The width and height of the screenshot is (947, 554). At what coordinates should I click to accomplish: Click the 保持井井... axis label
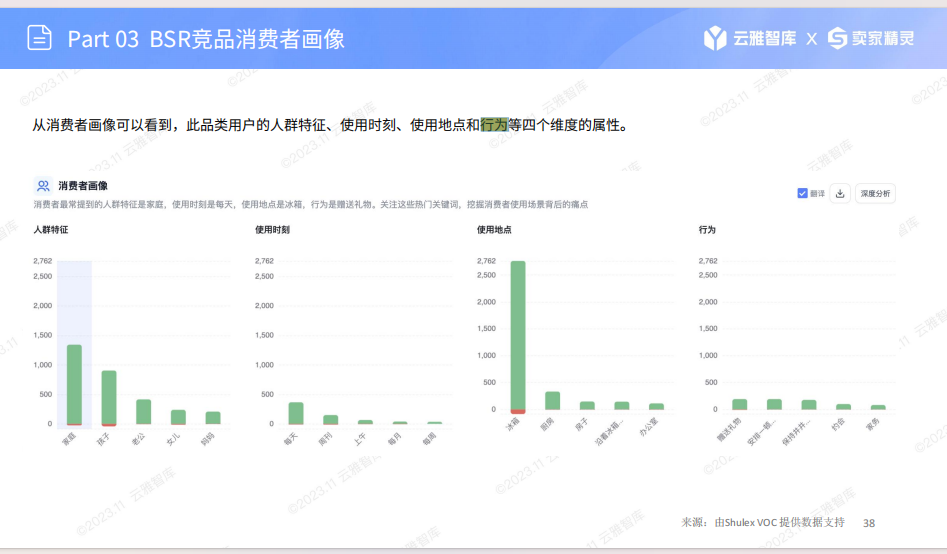[796, 431]
